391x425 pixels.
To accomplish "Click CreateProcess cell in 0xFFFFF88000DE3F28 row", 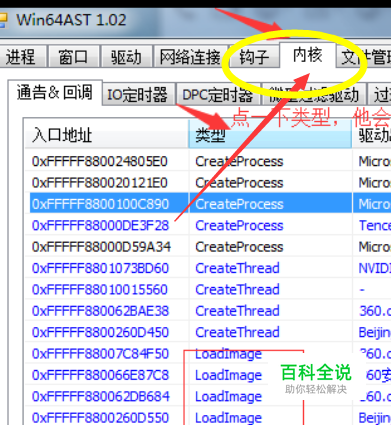I will point(239,225).
